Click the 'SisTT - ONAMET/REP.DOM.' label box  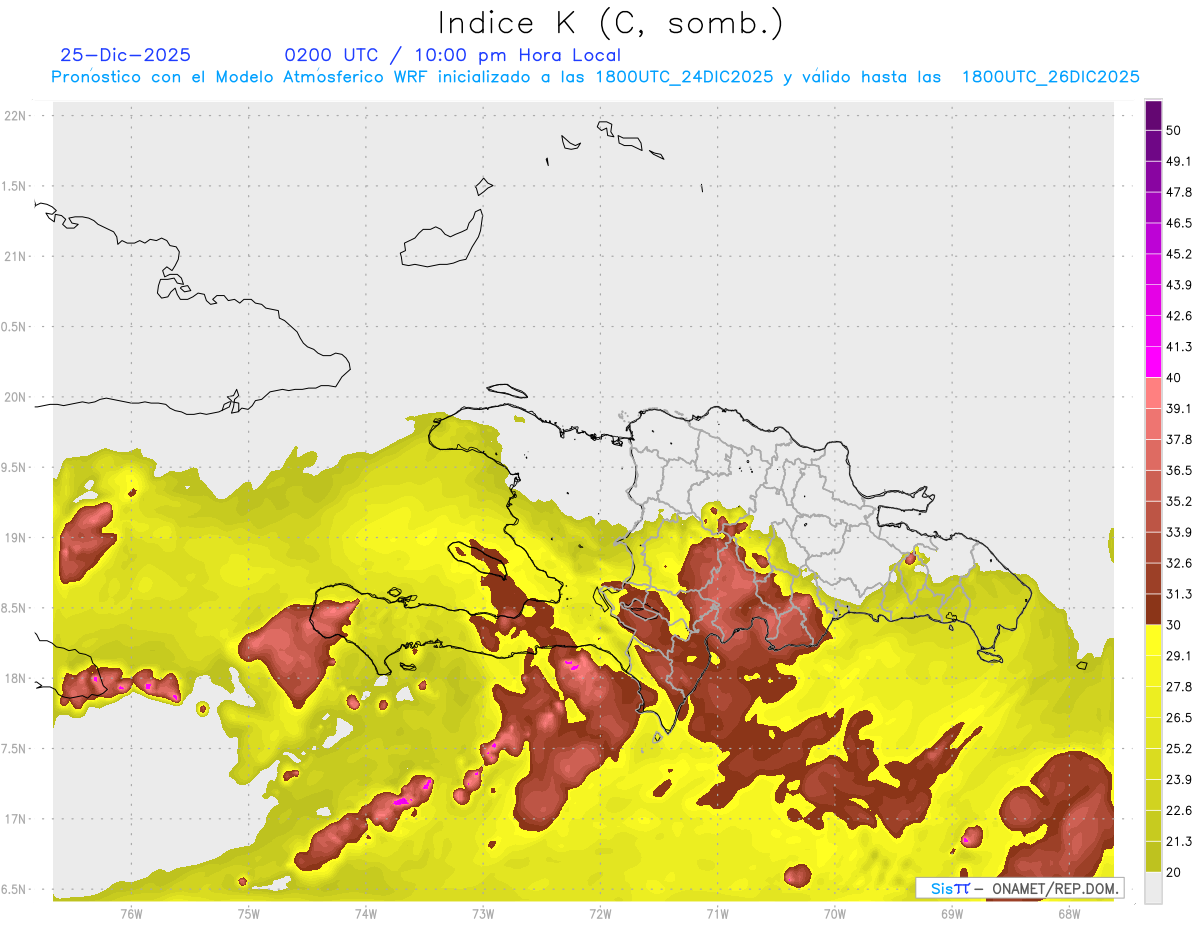pos(1019,888)
